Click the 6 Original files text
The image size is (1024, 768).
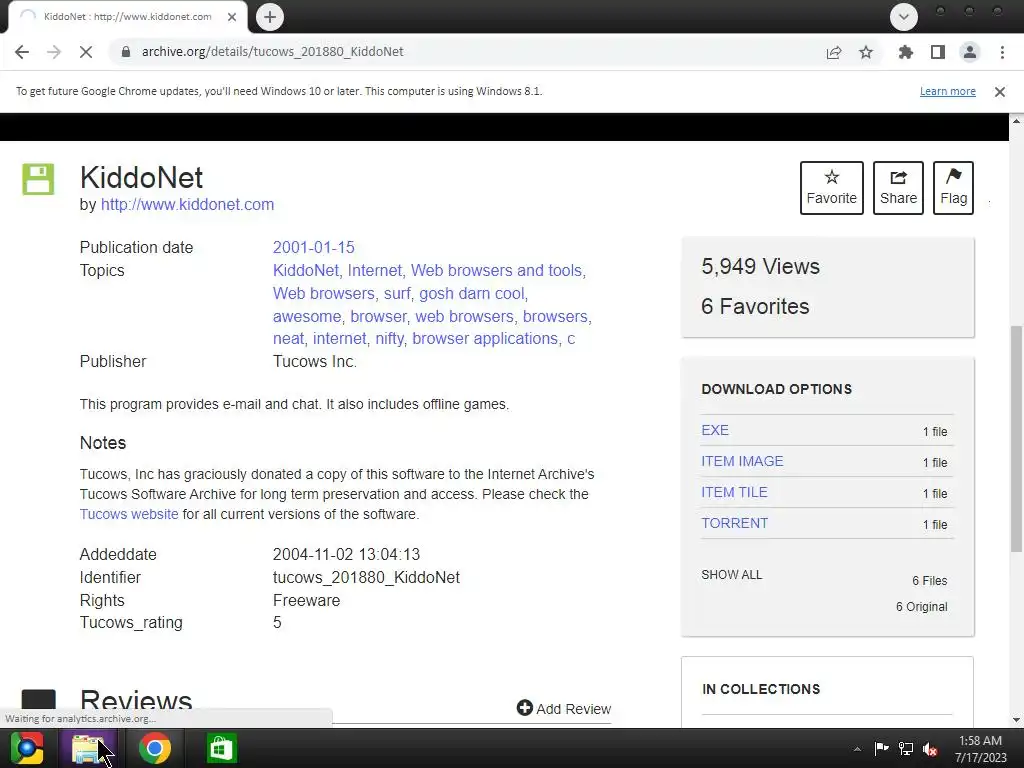pyautogui.click(x=921, y=607)
